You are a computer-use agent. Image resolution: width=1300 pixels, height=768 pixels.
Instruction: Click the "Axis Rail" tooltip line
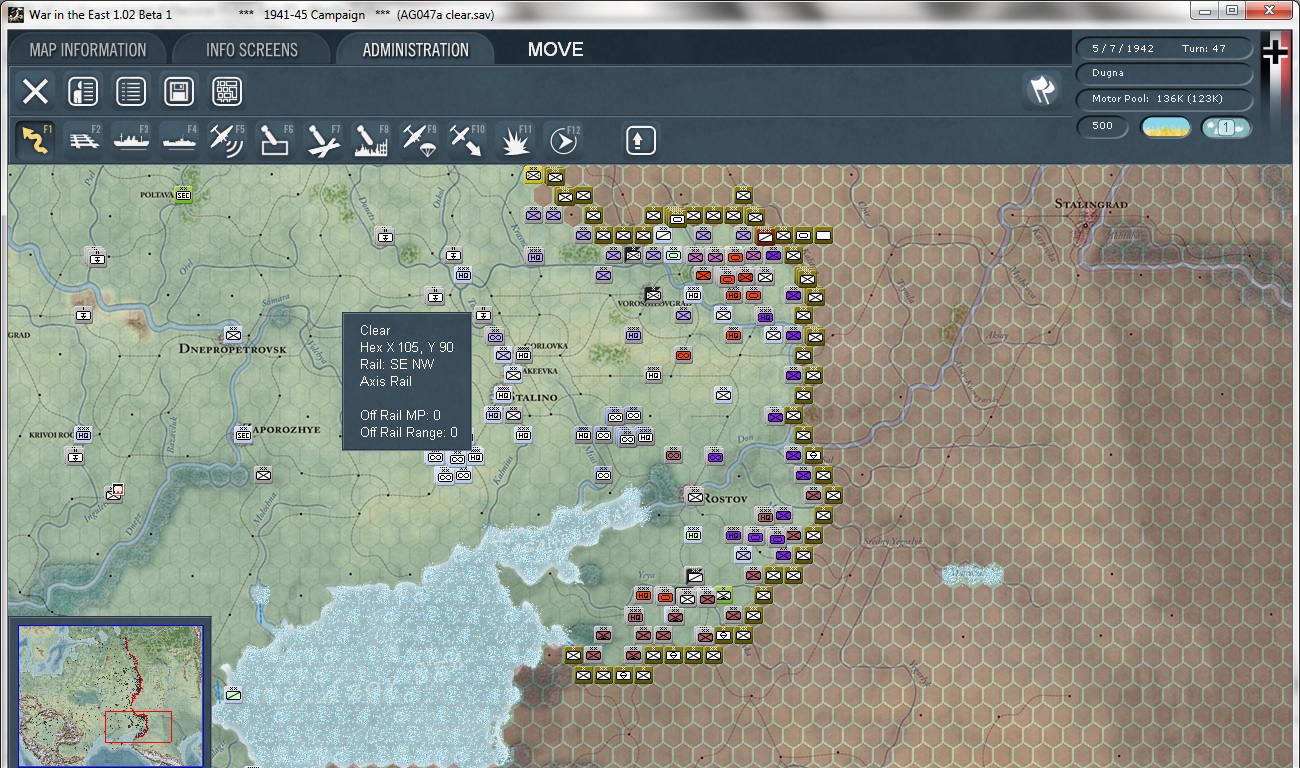(386, 381)
